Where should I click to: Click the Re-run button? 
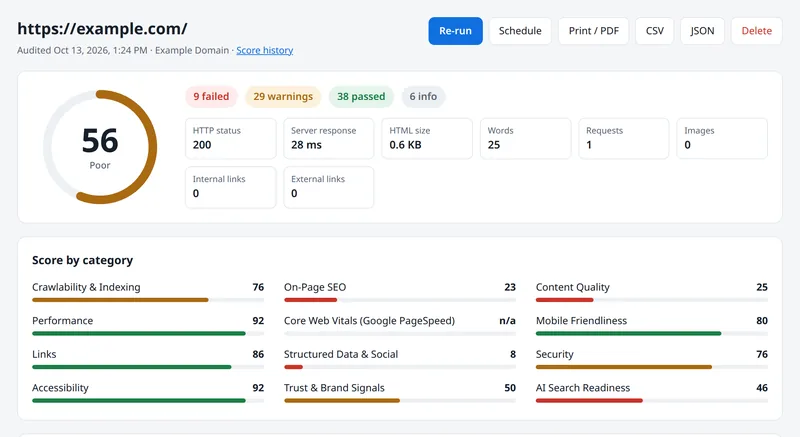455,31
